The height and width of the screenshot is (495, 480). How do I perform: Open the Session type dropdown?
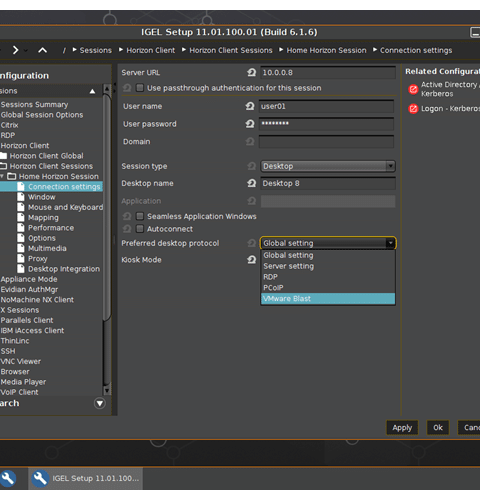328,166
